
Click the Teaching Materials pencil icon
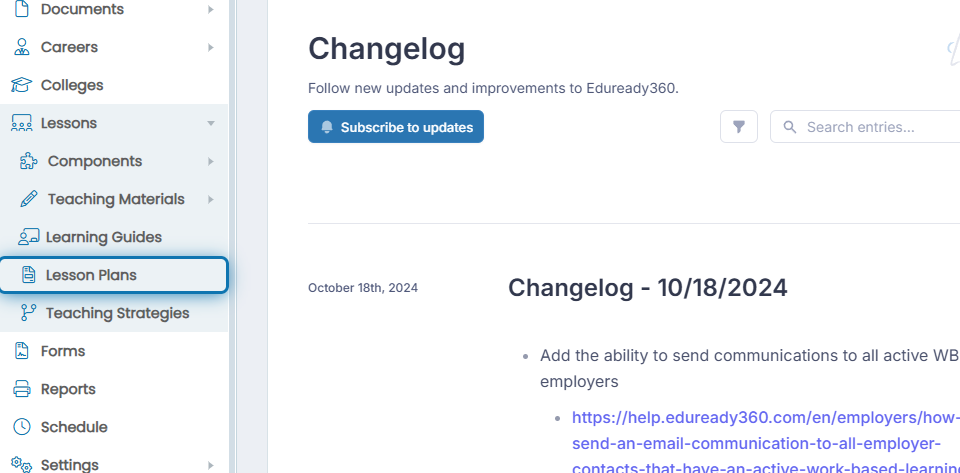(x=28, y=199)
